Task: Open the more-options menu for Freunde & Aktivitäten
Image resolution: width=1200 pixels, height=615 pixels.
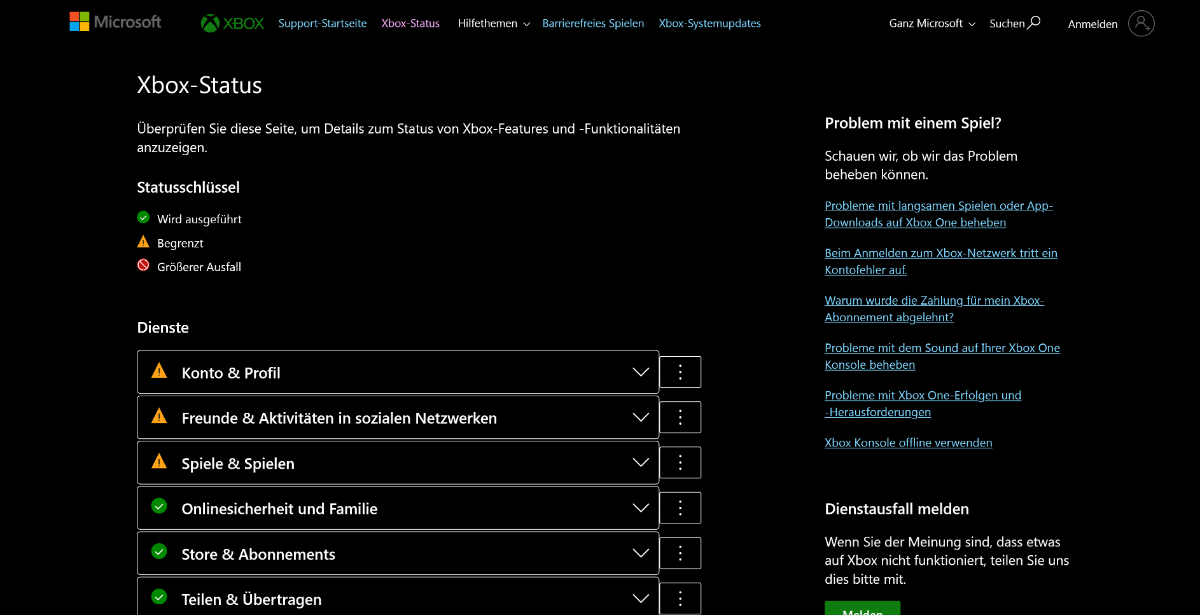Action: pos(681,417)
